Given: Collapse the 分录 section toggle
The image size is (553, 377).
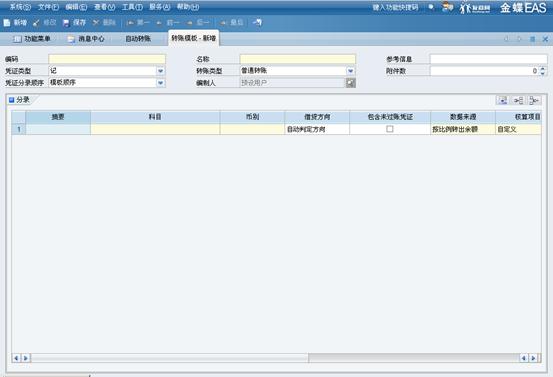Looking at the screenshot, I should point(11,100).
